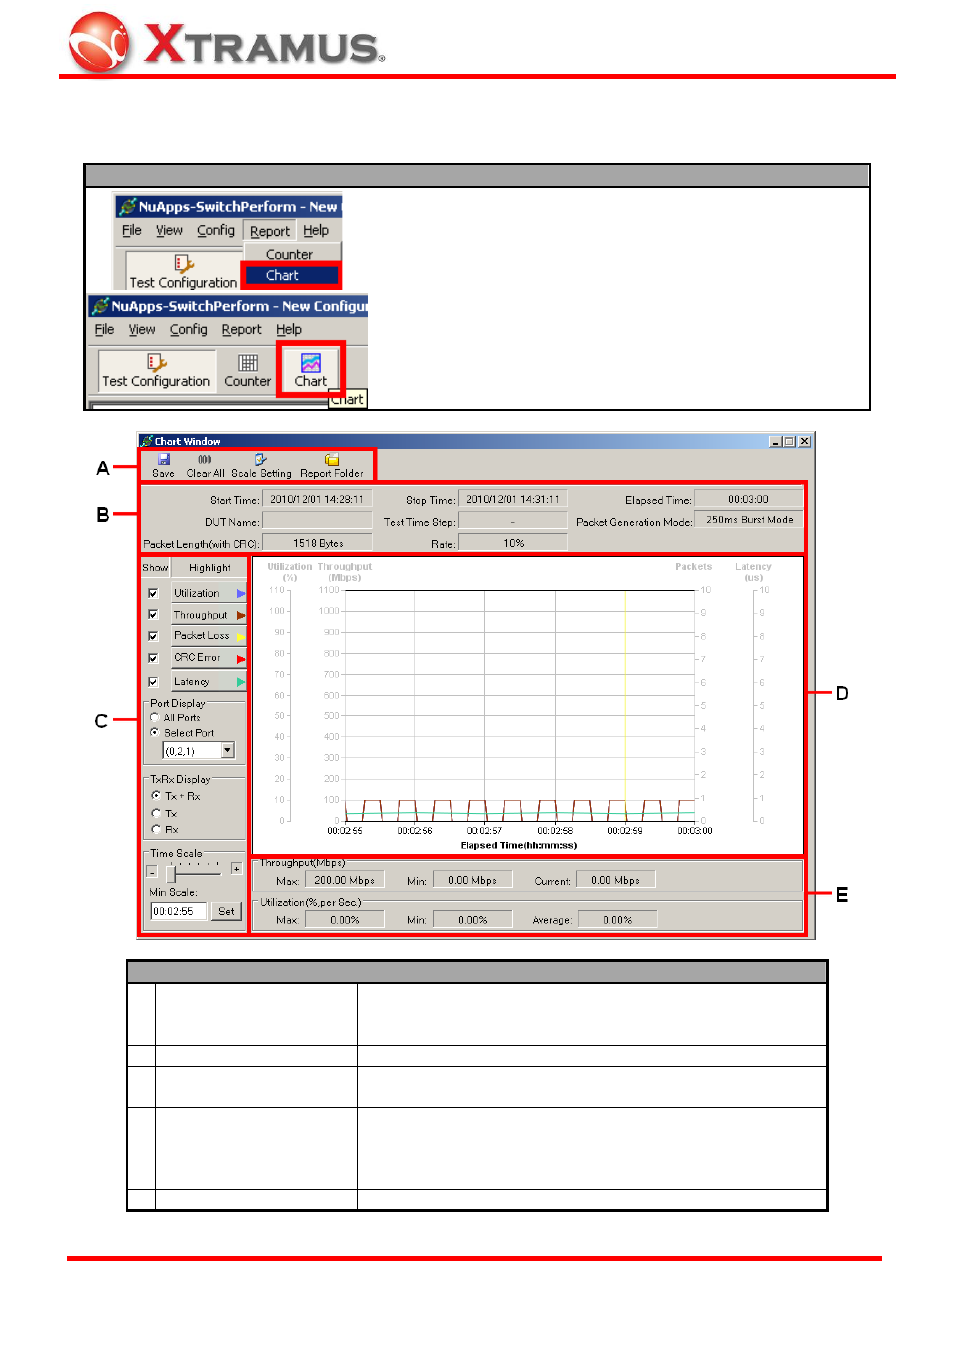Click the Show column header
The width and height of the screenshot is (954, 1350).
click(x=155, y=567)
